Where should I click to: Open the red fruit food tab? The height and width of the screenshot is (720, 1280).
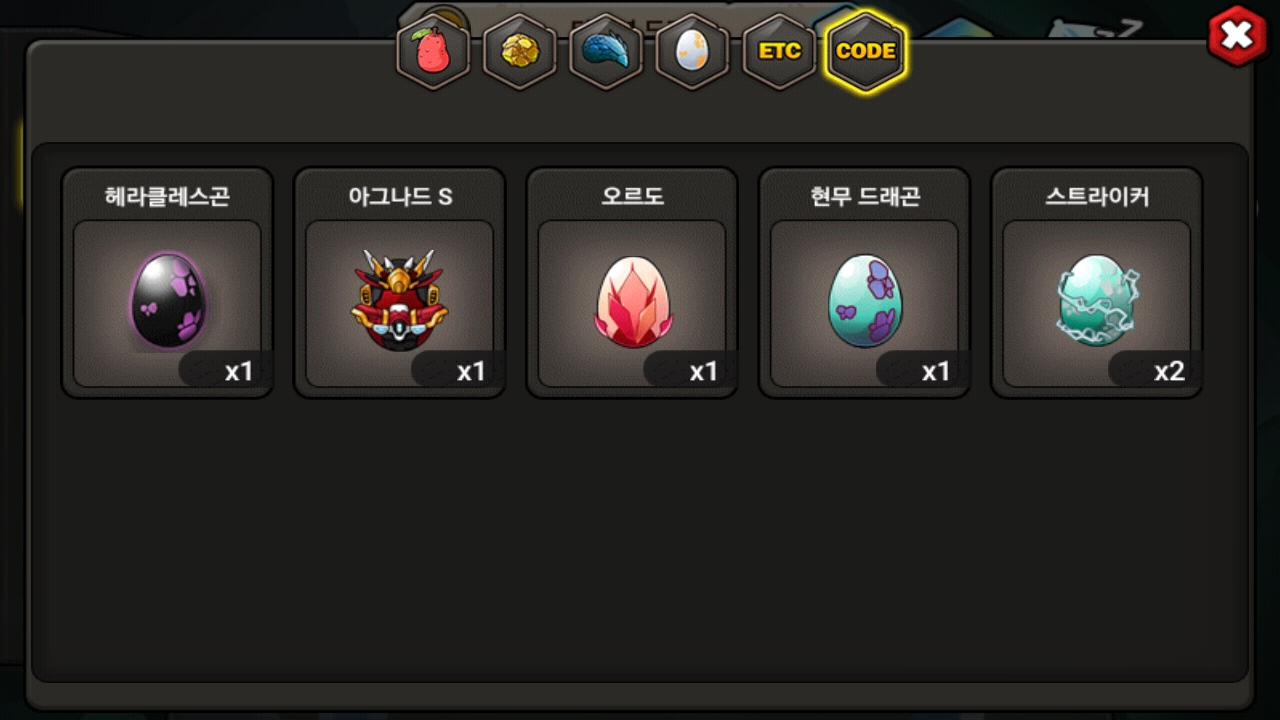pos(433,52)
